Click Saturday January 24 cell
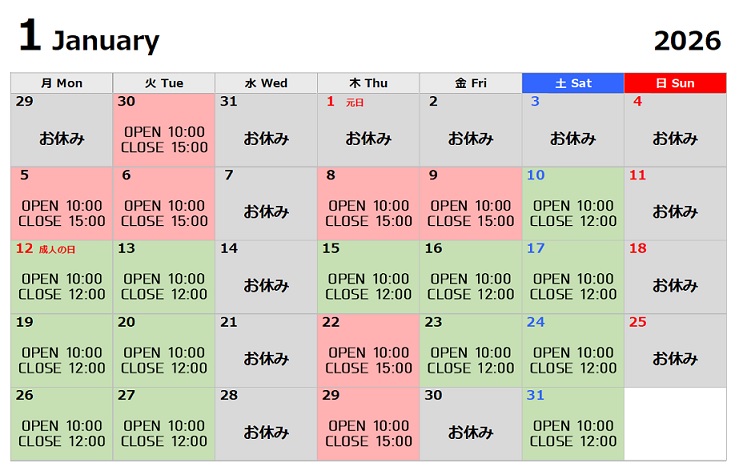739x471 pixels. [x=573, y=350]
